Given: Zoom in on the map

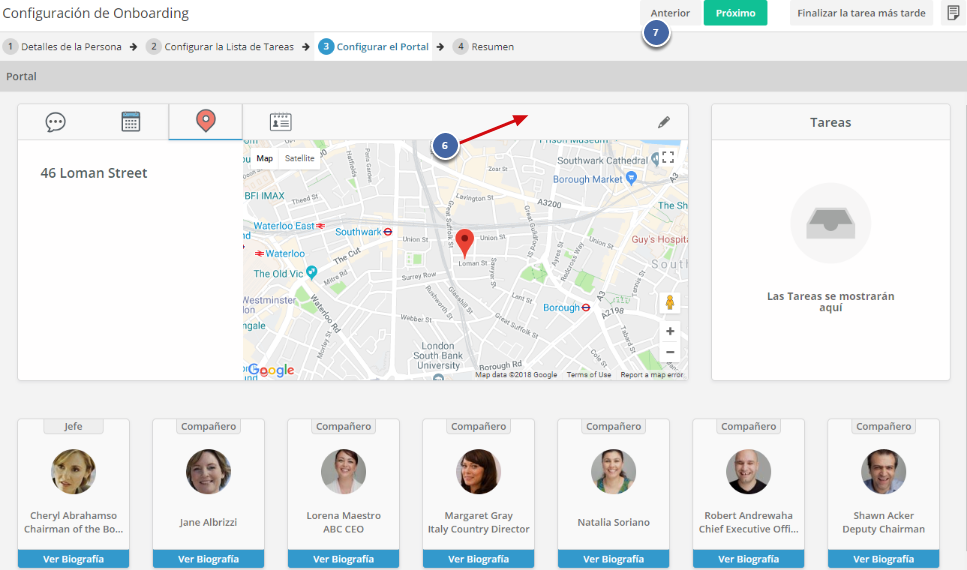Looking at the screenshot, I should pyautogui.click(x=670, y=331).
